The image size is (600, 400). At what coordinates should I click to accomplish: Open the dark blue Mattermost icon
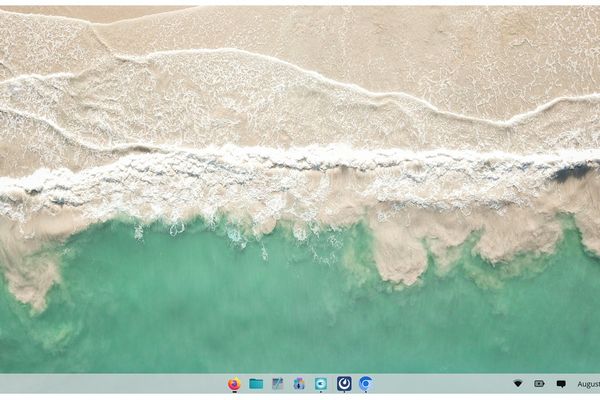point(344,384)
